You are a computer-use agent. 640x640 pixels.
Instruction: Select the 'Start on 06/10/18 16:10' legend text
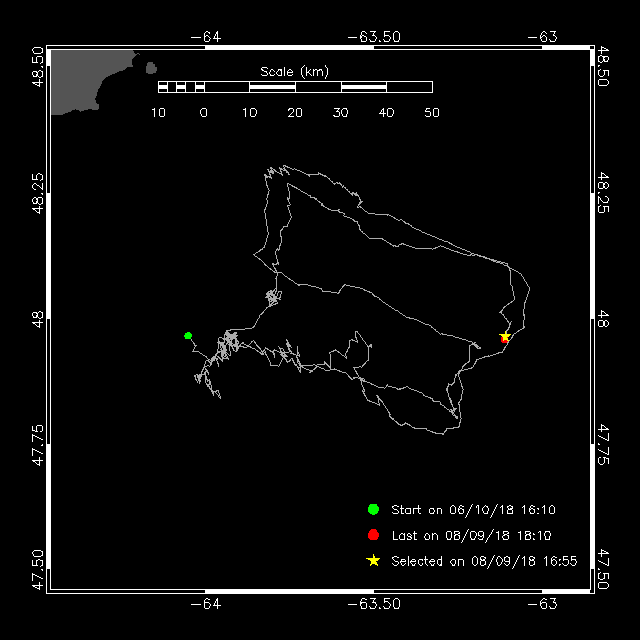(473, 509)
